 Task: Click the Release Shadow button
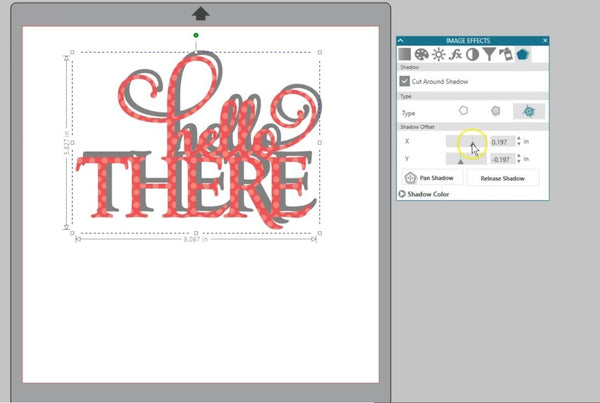[502, 178]
